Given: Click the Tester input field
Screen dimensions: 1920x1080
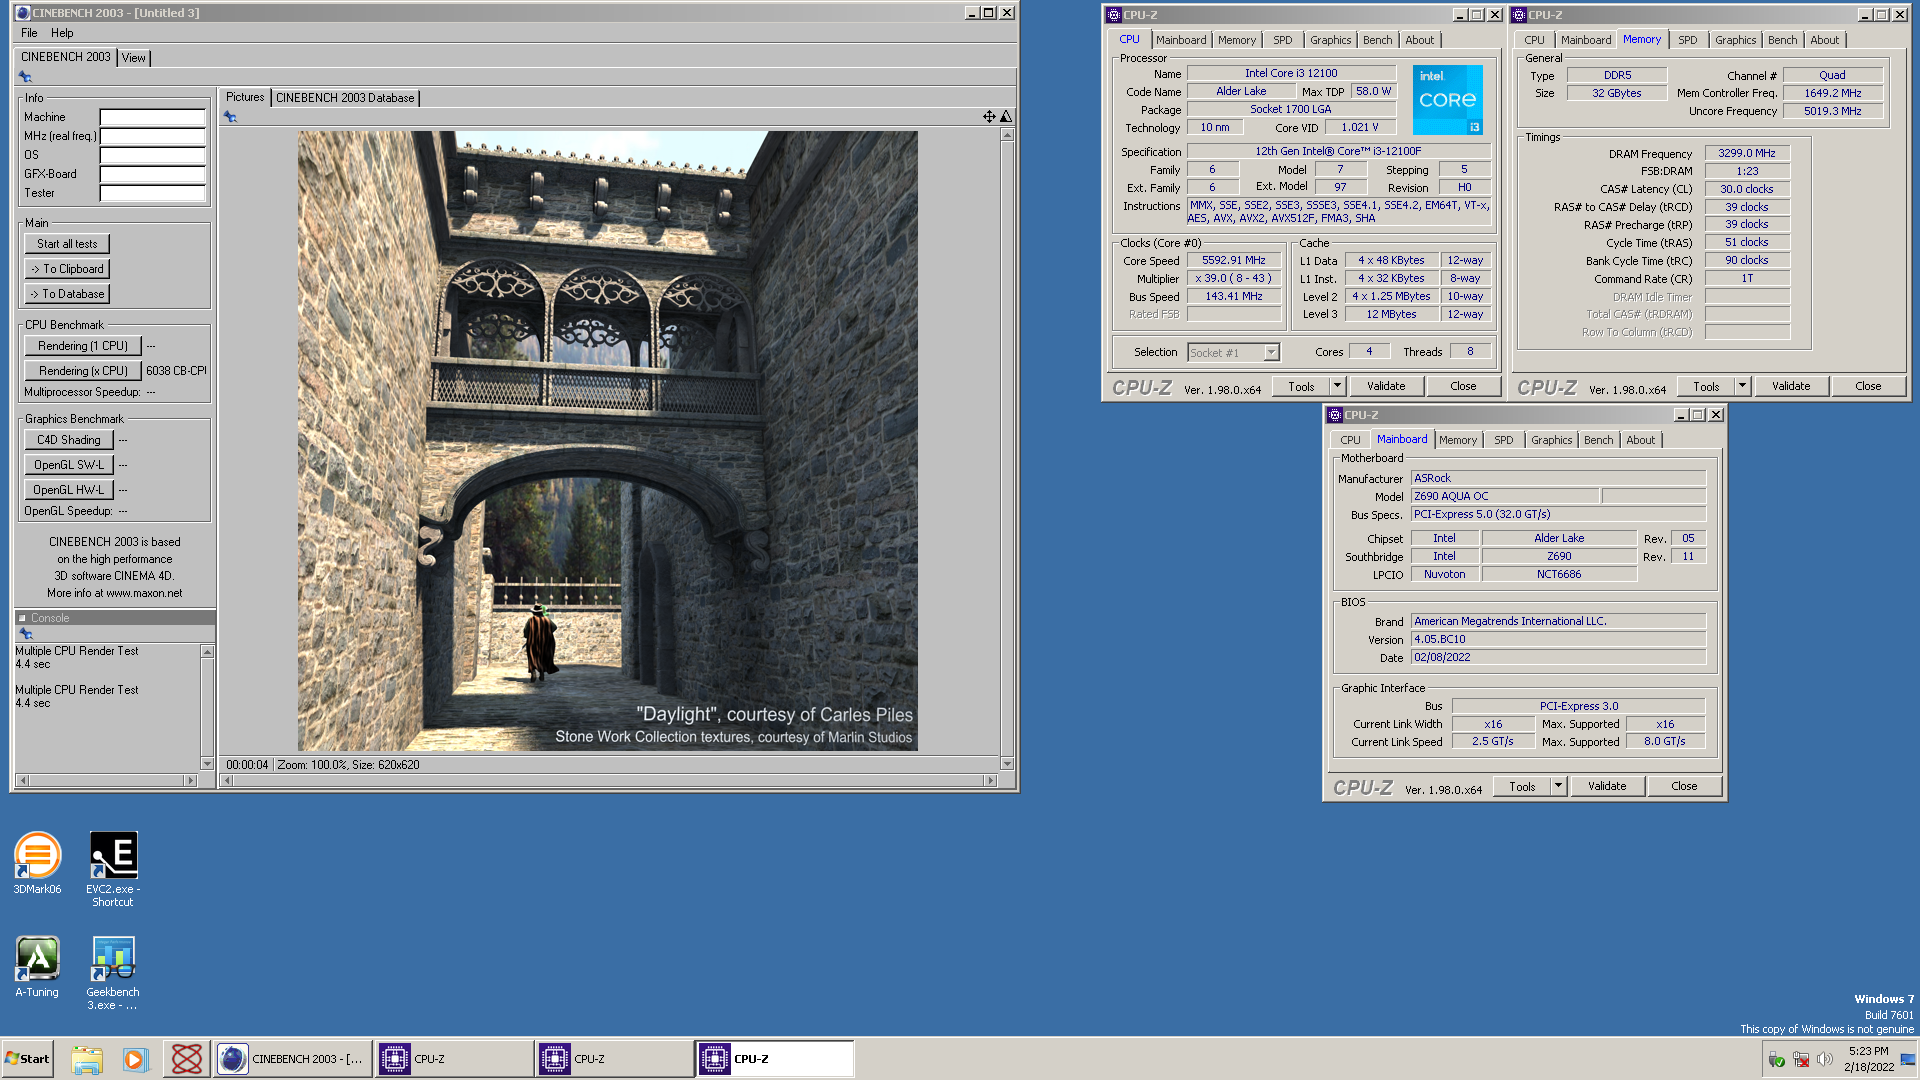Looking at the screenshot, I should (x=152, y=193).
